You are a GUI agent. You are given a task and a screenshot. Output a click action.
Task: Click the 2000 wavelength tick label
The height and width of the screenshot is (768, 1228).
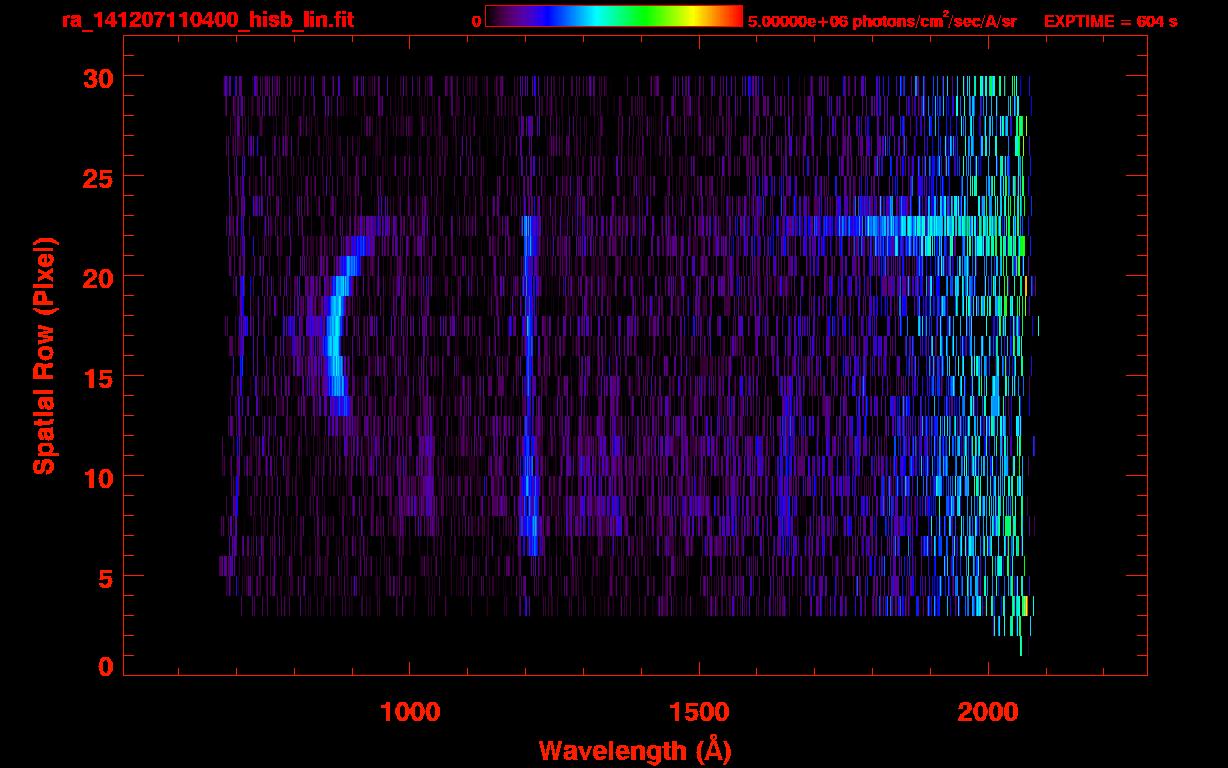pos(987,712)
